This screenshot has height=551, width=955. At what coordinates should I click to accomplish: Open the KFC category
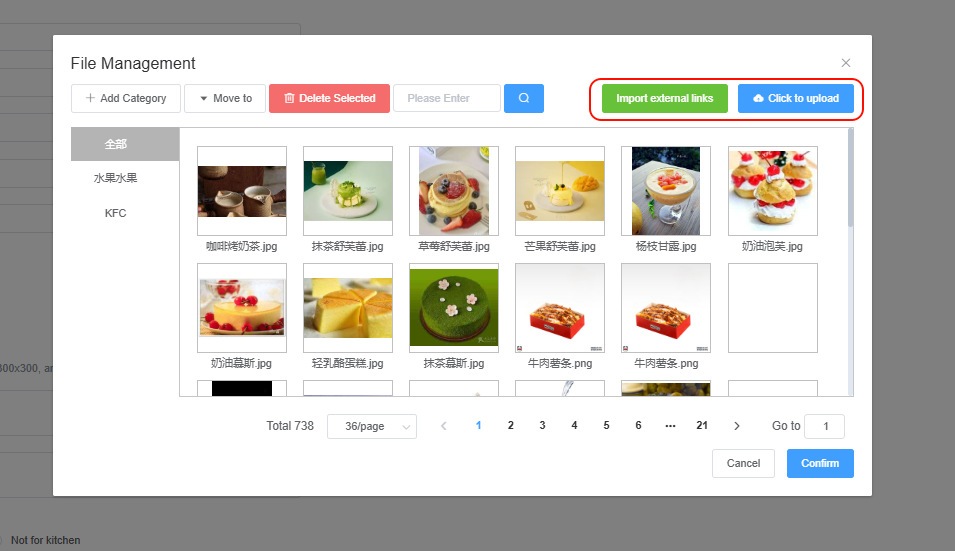point(116,213)
